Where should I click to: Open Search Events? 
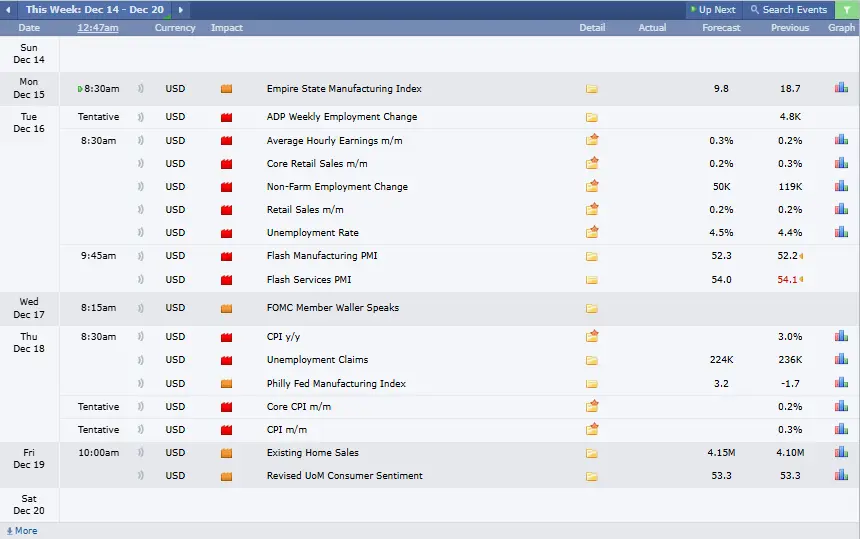pos(789,10)
